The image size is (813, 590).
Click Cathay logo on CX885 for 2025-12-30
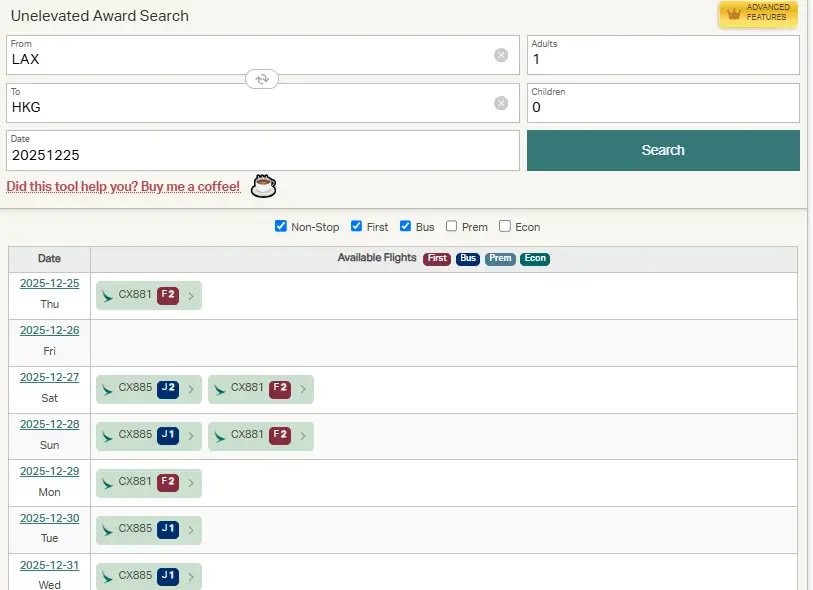[x=107, y=530]
